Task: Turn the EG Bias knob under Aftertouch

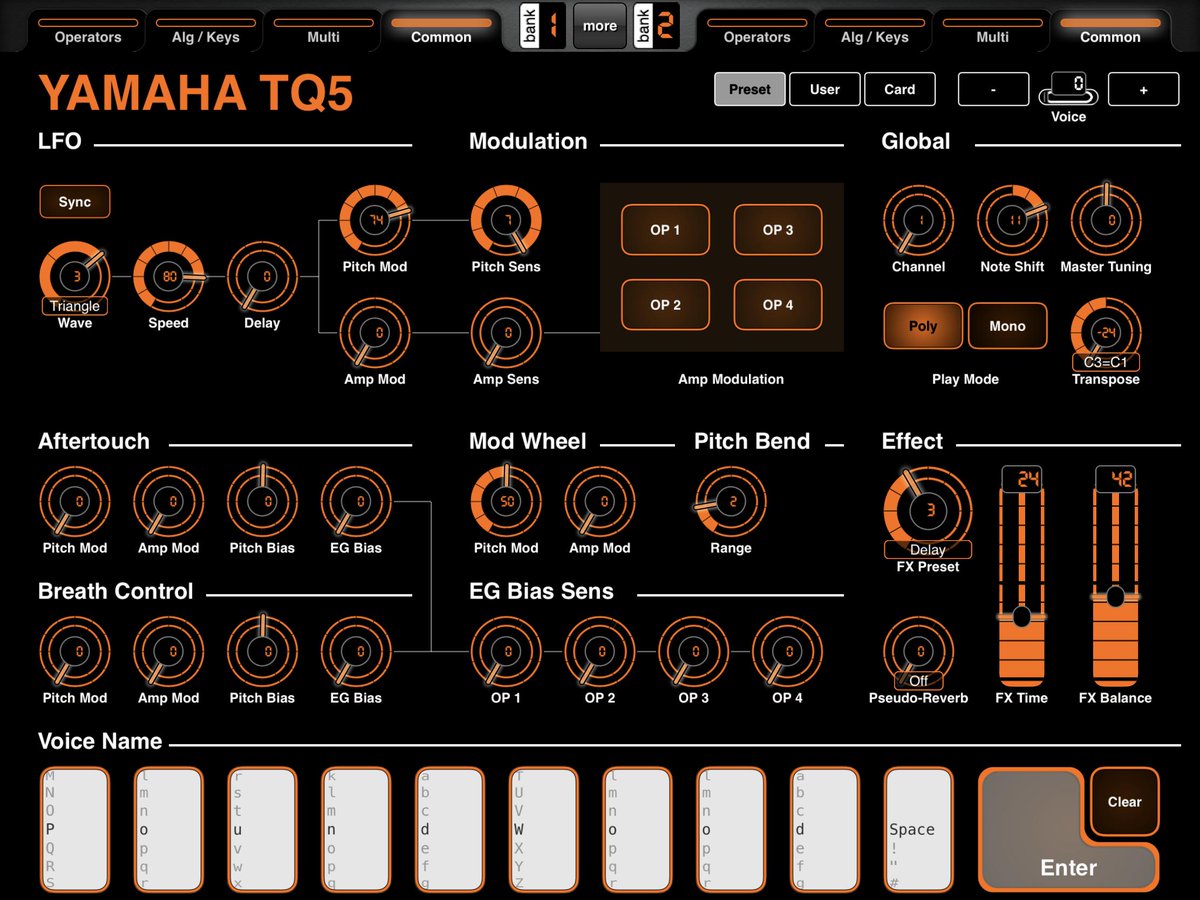Action: click(355, 502)
